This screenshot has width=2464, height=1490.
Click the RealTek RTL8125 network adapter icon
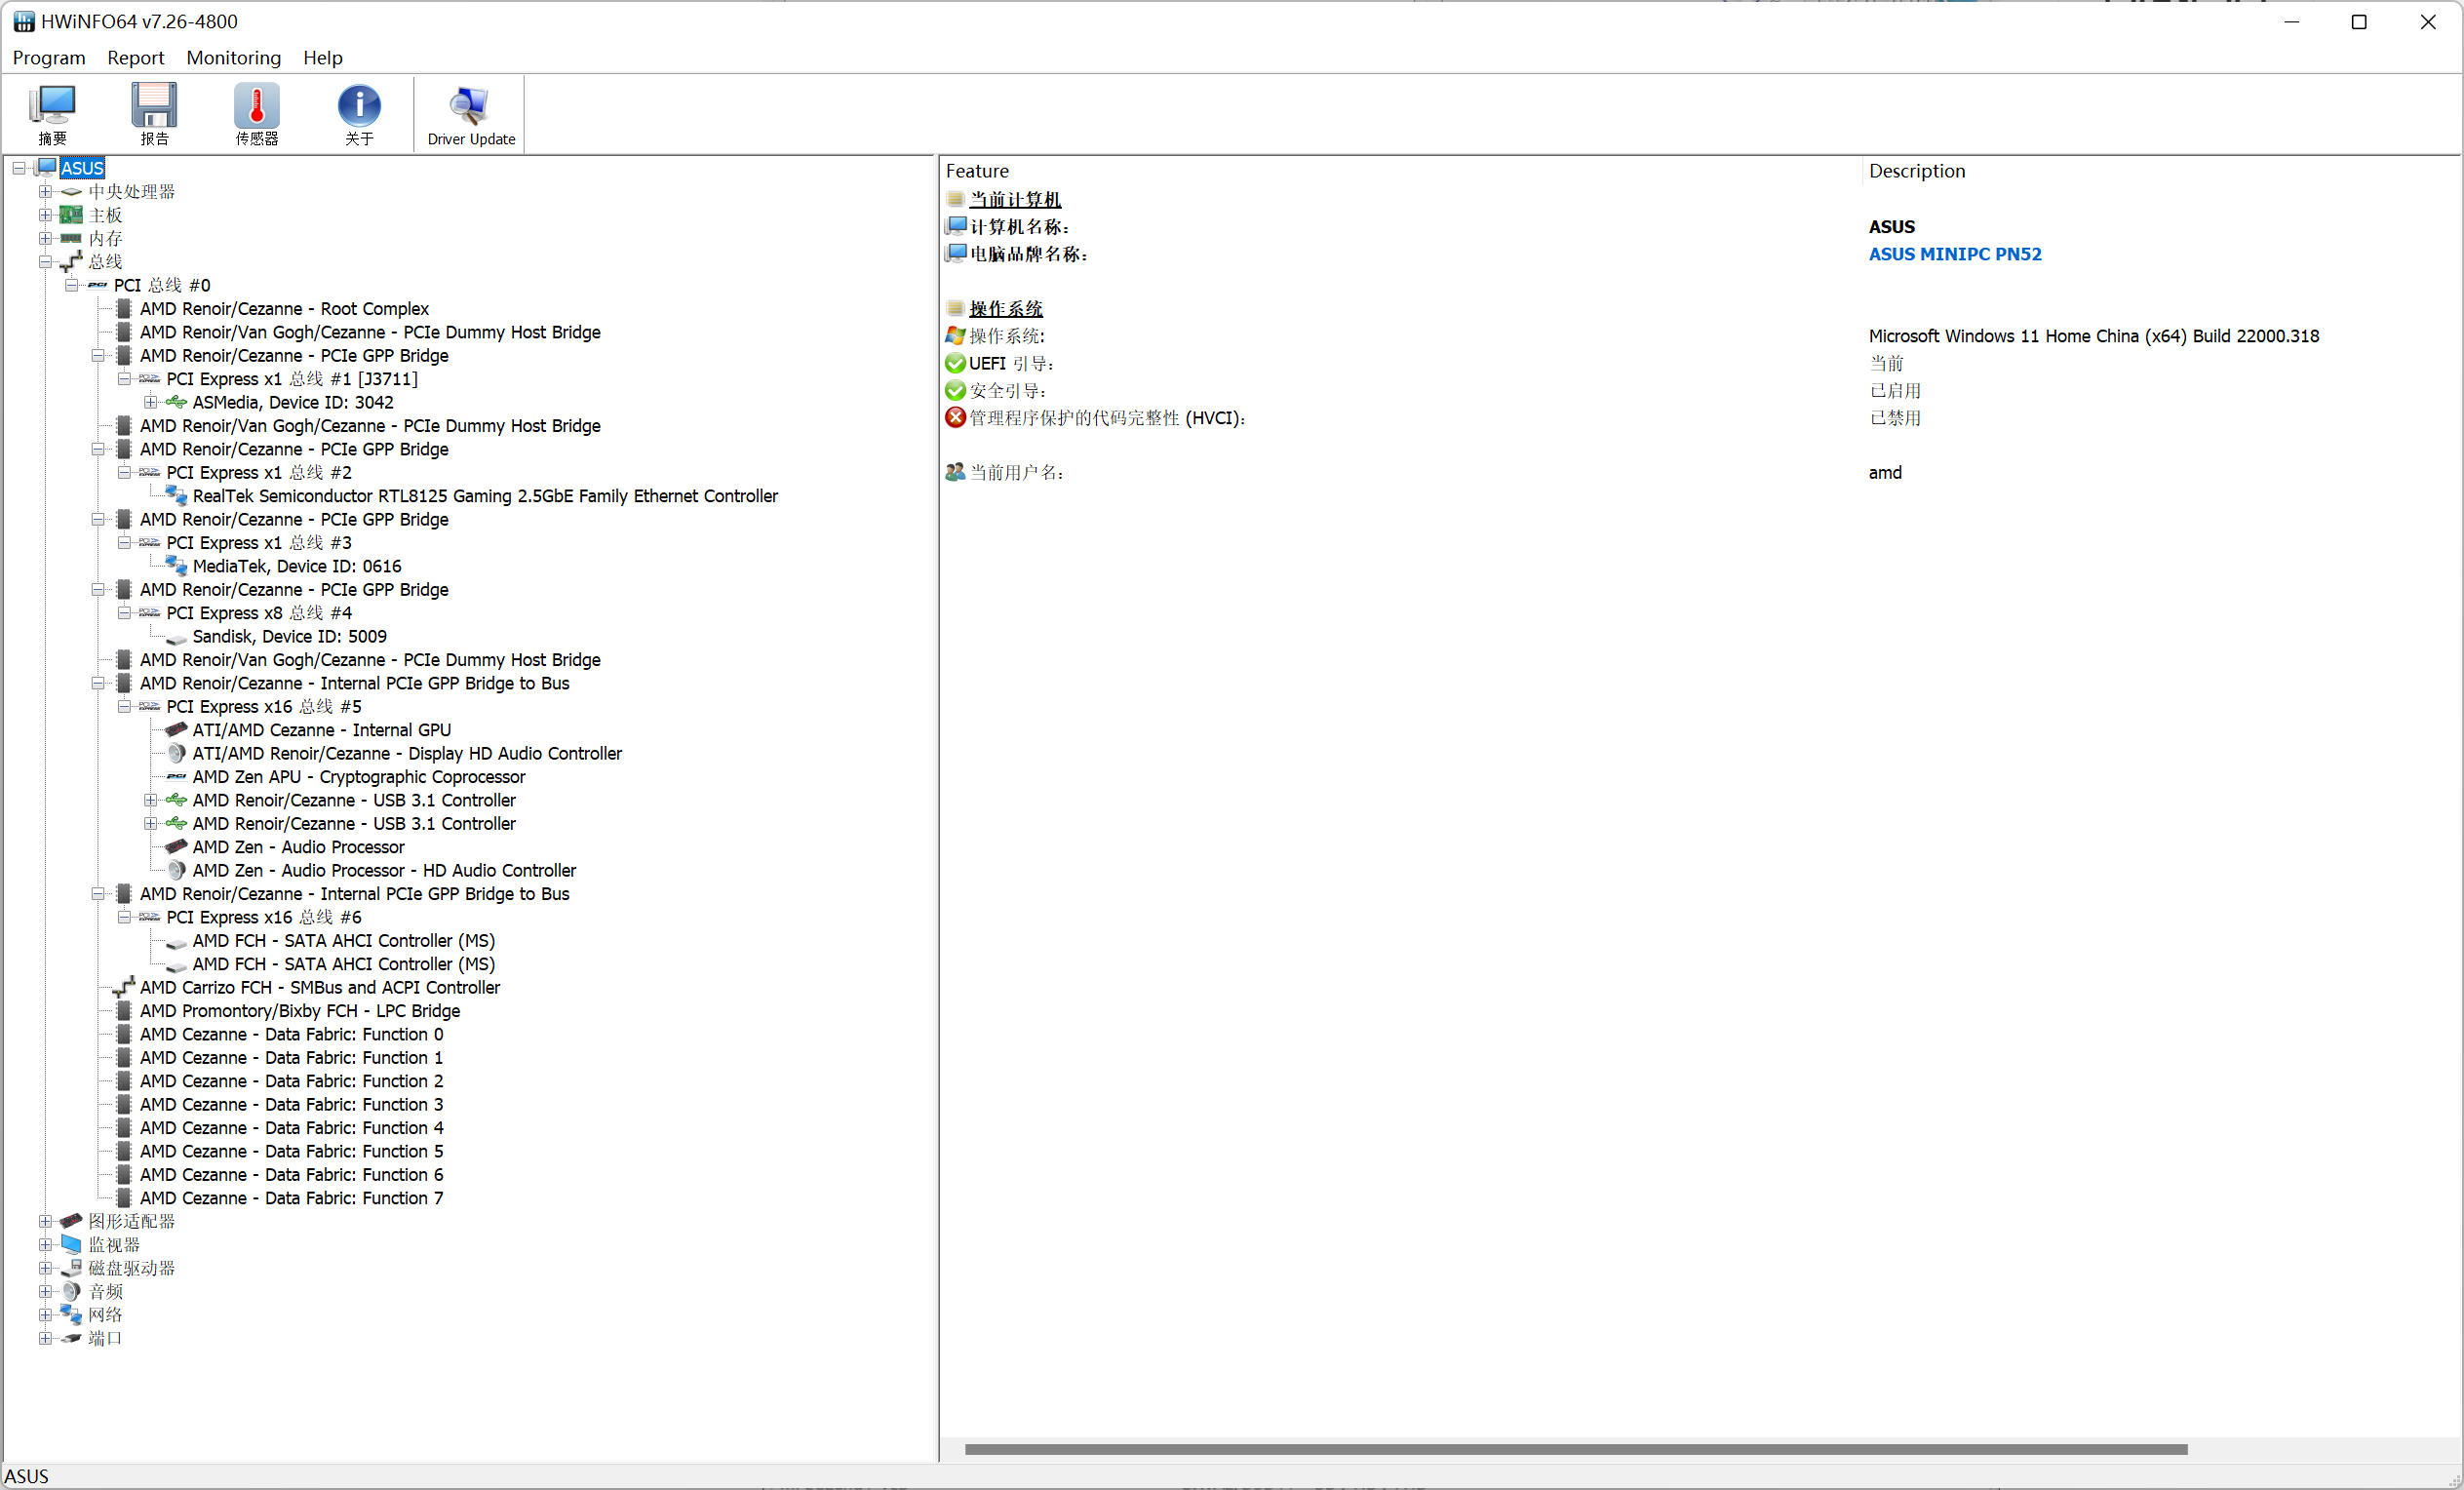coord(176,496)
